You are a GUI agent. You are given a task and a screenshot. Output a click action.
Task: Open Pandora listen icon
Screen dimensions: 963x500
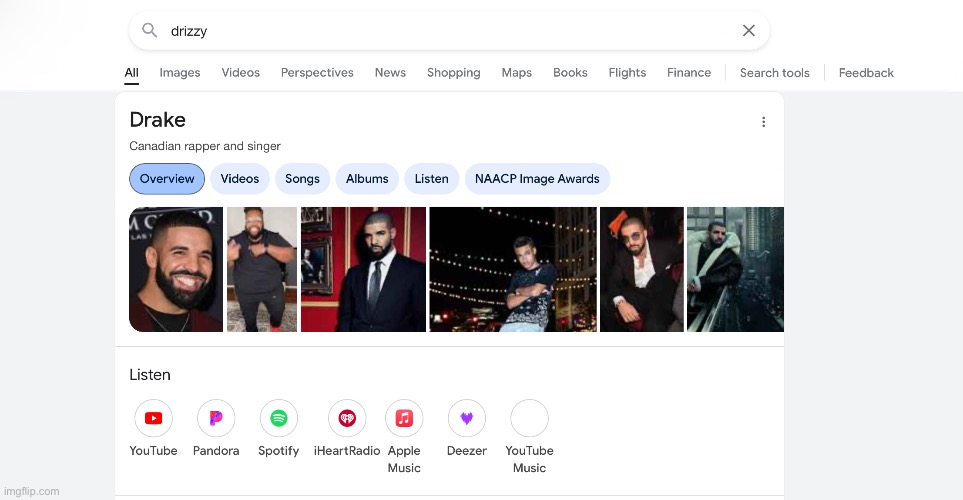(216, 418)
